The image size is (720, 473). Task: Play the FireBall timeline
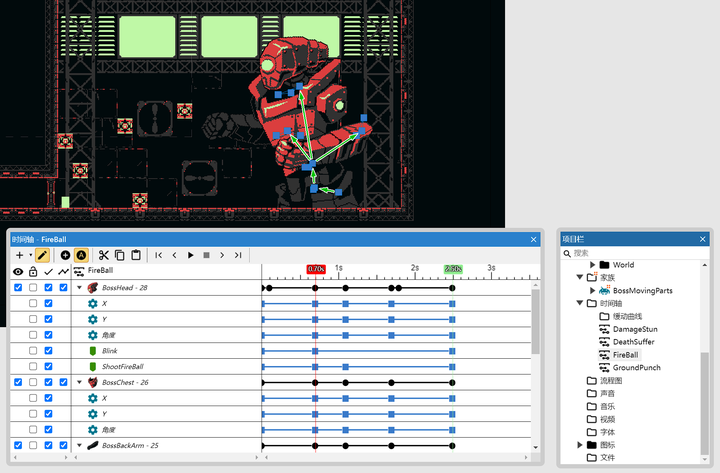tap(191, 255)
